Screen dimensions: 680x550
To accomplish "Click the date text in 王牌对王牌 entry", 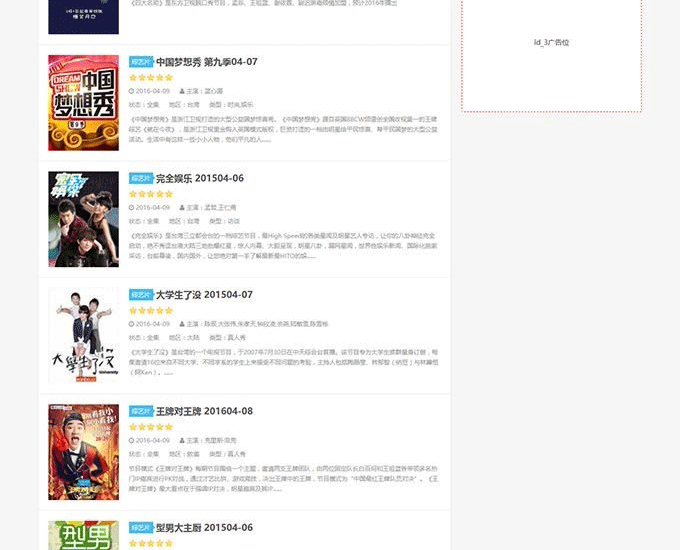I will pyautogui.click(x=153, y=441).
